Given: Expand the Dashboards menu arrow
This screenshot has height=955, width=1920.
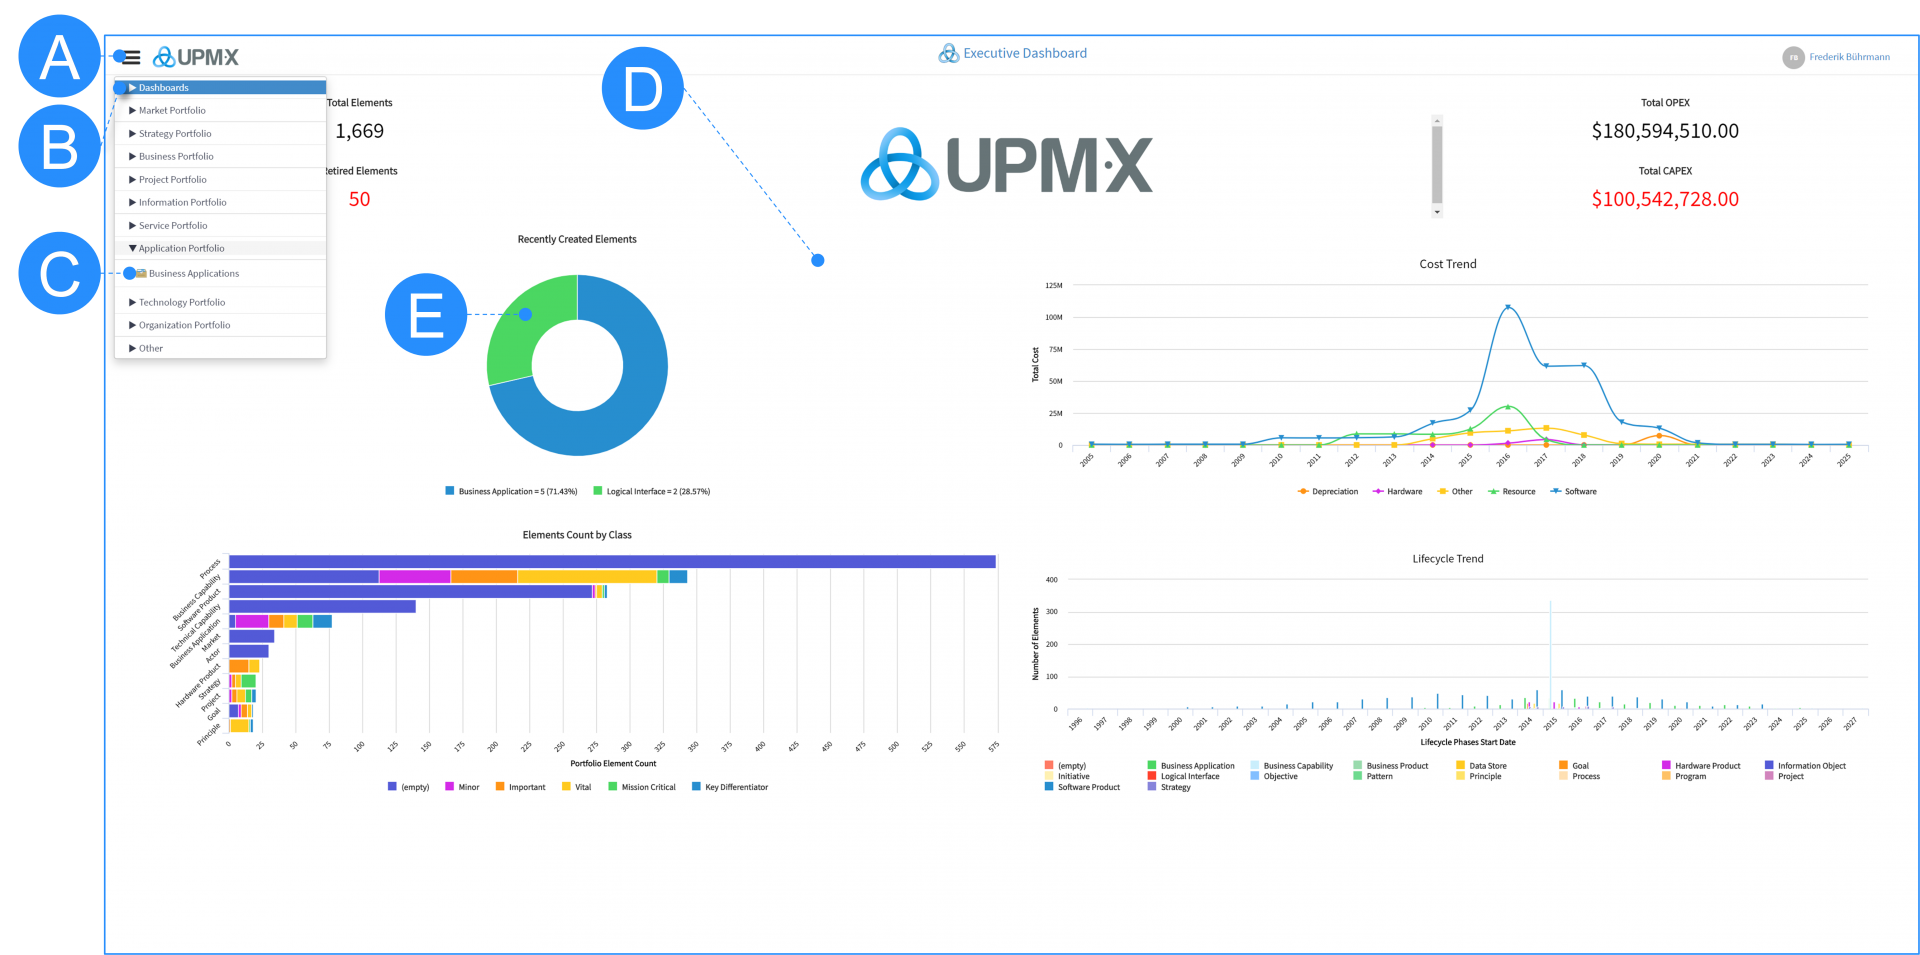Looking at the screenshot, I should (132, 88).
